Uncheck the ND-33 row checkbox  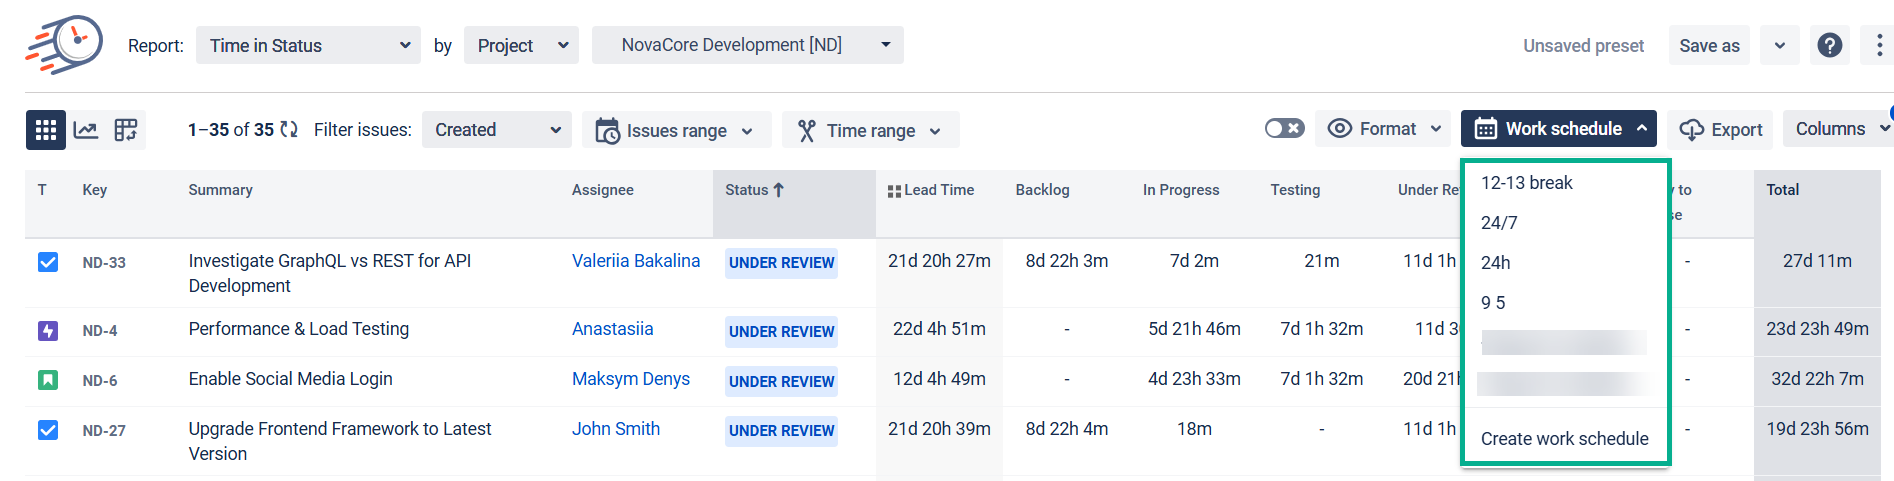tap(48, 262)
